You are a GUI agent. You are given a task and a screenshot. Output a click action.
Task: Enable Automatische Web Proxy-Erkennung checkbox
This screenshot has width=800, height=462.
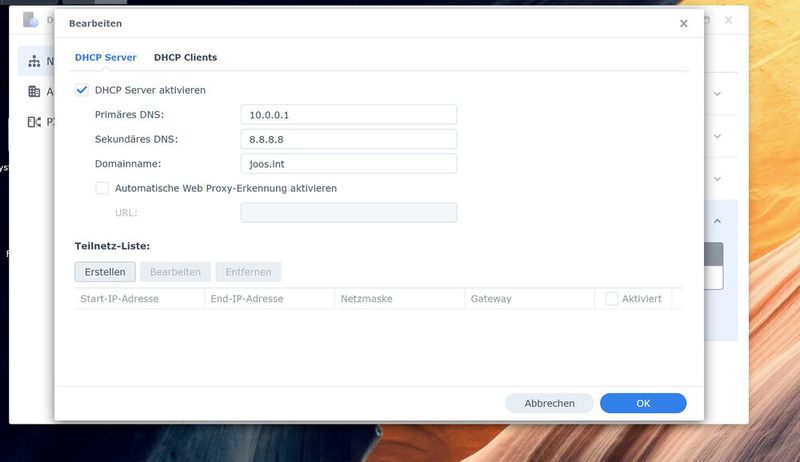click(102, 188)
